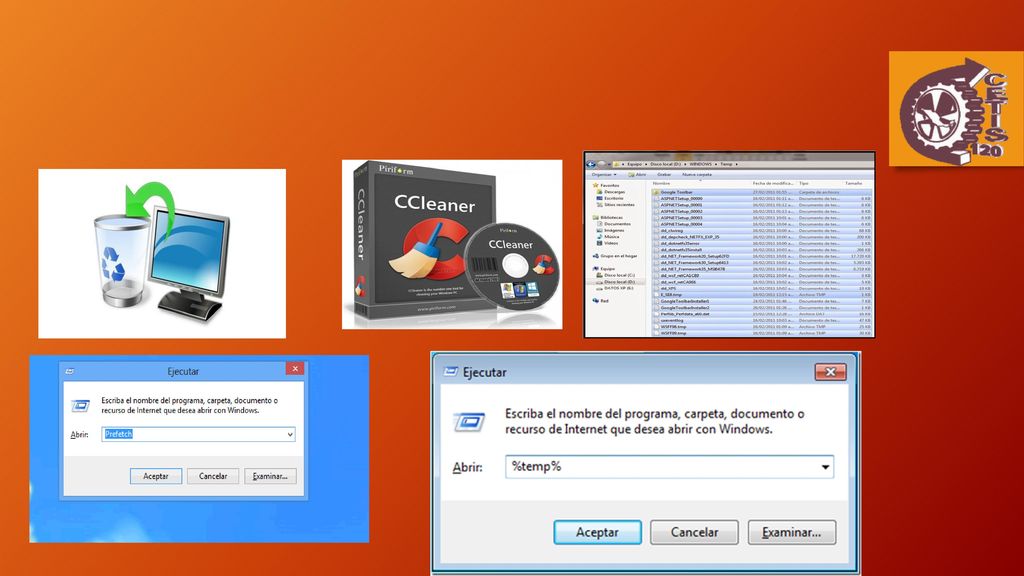
Task: Click the Temp breadcrumb in the address bar
Action: [x=726, y=164]
